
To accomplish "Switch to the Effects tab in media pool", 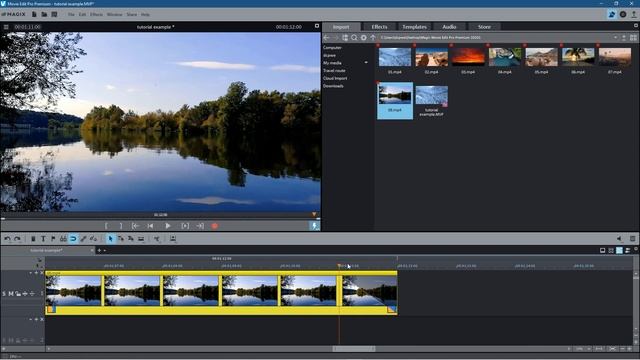I will click(x=379, y=27).
